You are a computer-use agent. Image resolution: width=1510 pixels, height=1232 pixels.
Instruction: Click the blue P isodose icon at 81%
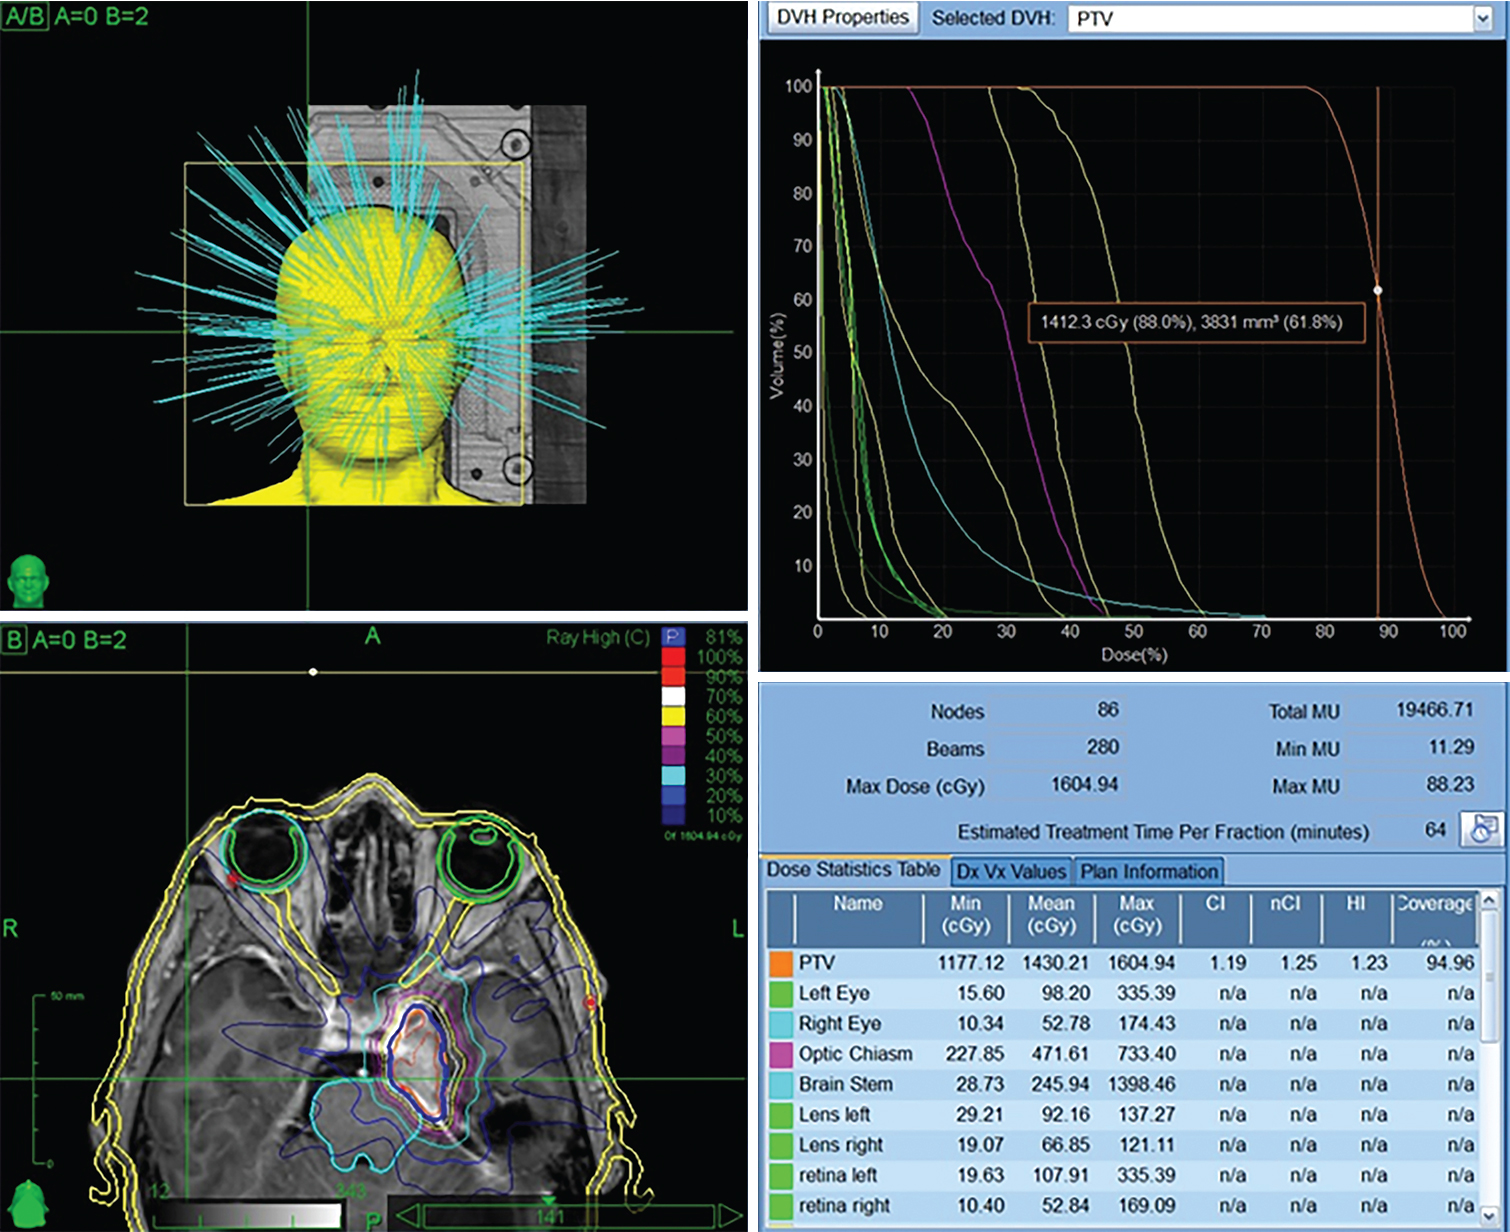point(673,637)
